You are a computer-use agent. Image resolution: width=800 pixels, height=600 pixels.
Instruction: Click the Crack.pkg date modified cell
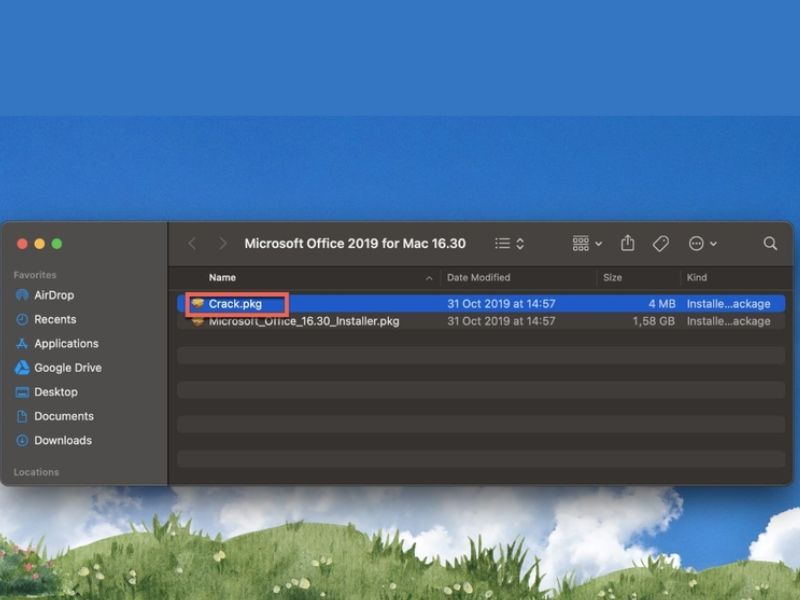click(x=501, y=304)
